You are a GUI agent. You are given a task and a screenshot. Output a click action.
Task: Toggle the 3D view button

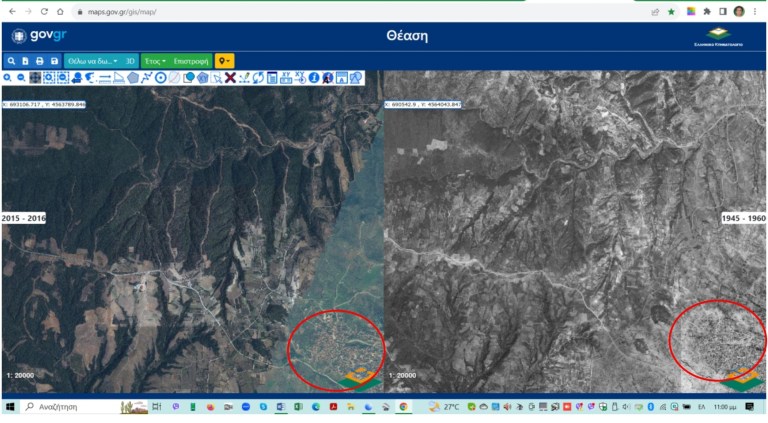pyautogui.click(x=130, y=61)
